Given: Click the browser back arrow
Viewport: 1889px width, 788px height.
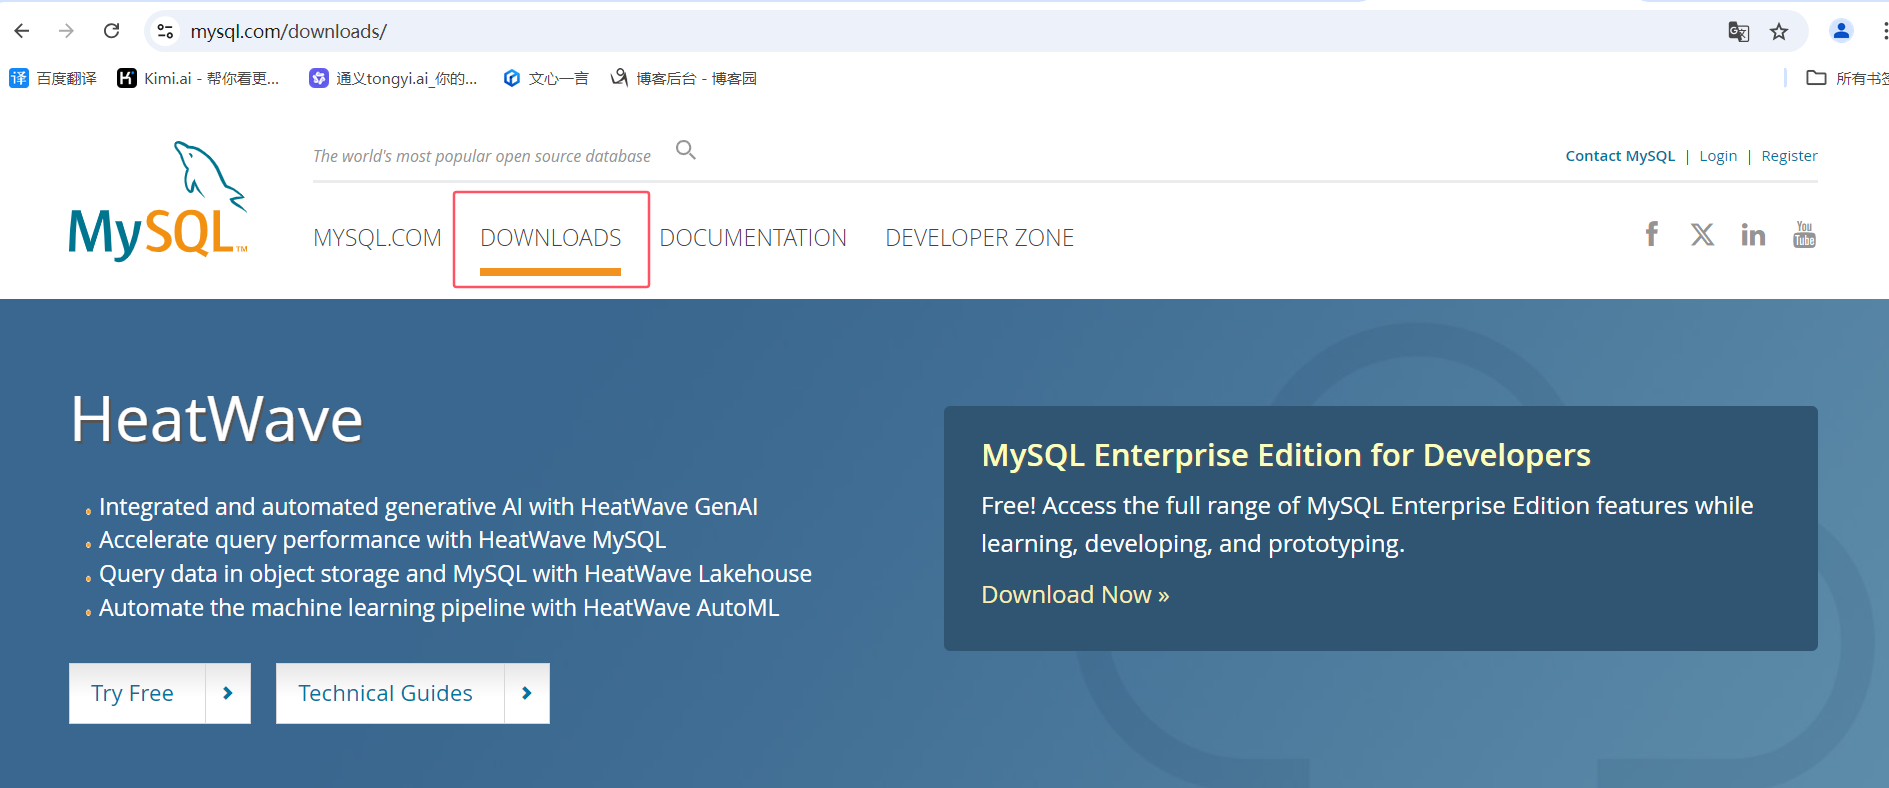Looking at the screenshot, I should coord(22,31).
